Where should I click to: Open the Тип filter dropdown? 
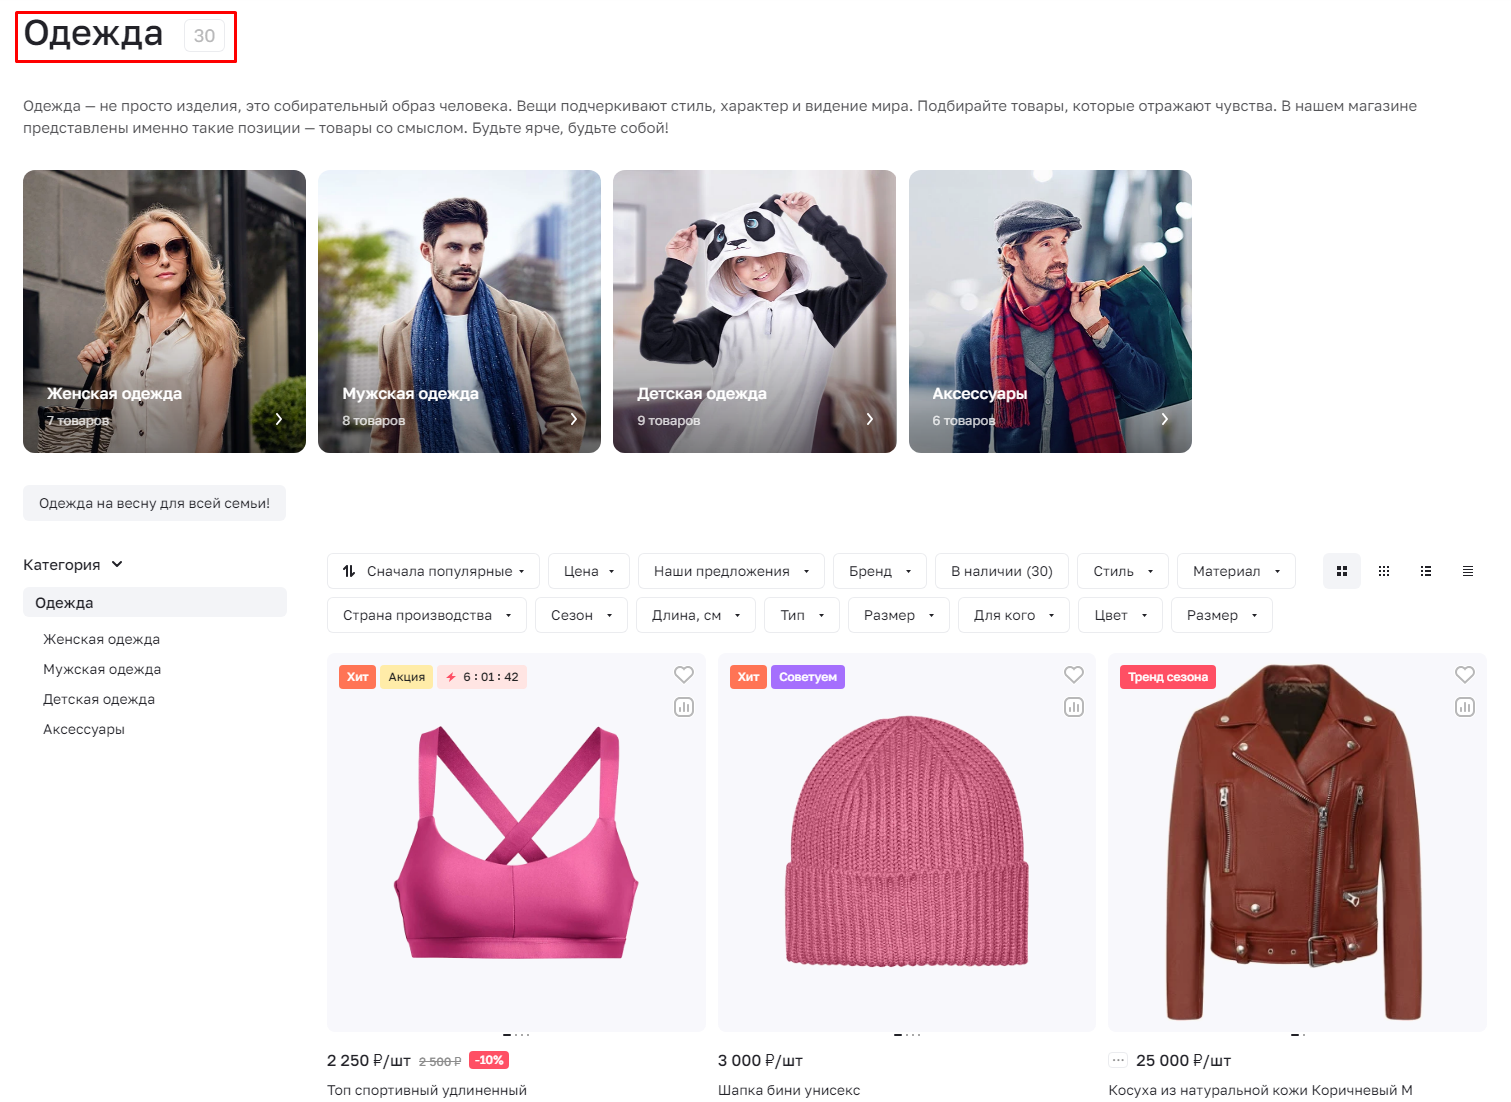click(802, 615)
